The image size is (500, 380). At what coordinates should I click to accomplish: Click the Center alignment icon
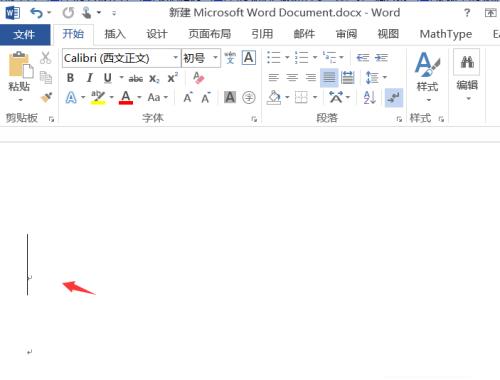(x=292, y=78)
